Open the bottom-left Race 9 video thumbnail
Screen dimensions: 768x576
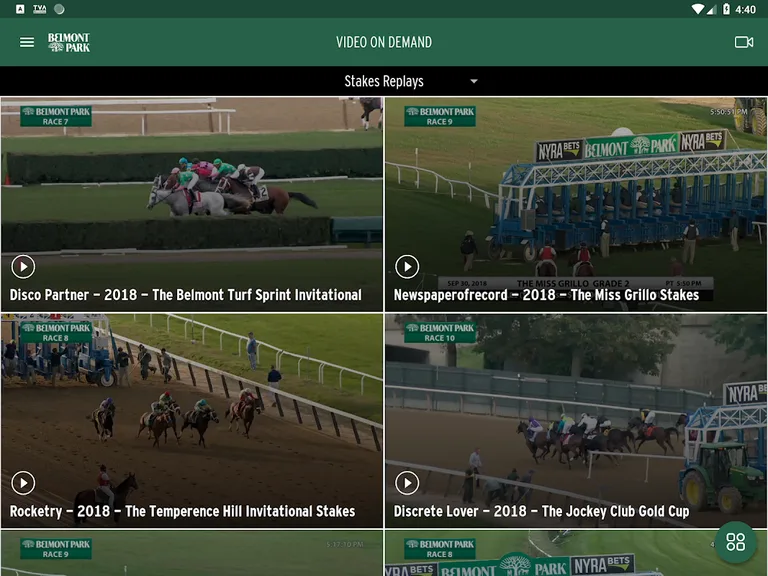(x=192, y=553)
